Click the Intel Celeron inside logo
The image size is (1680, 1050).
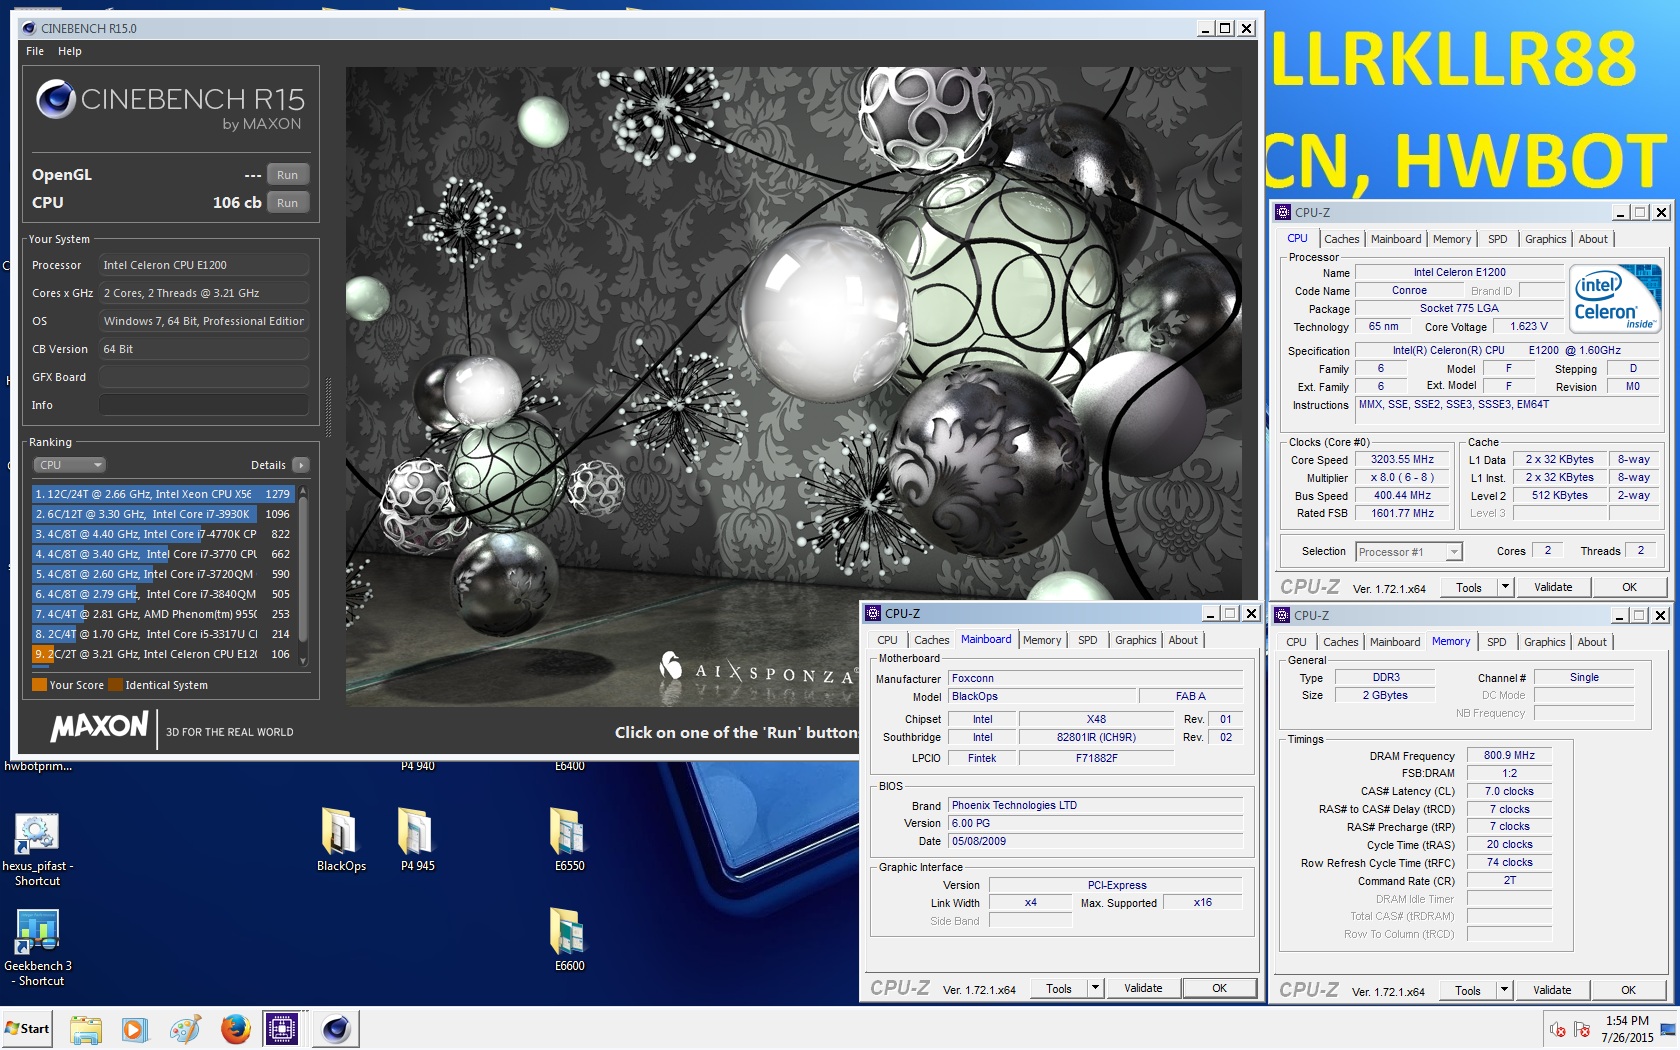[x=1614, y=298]
